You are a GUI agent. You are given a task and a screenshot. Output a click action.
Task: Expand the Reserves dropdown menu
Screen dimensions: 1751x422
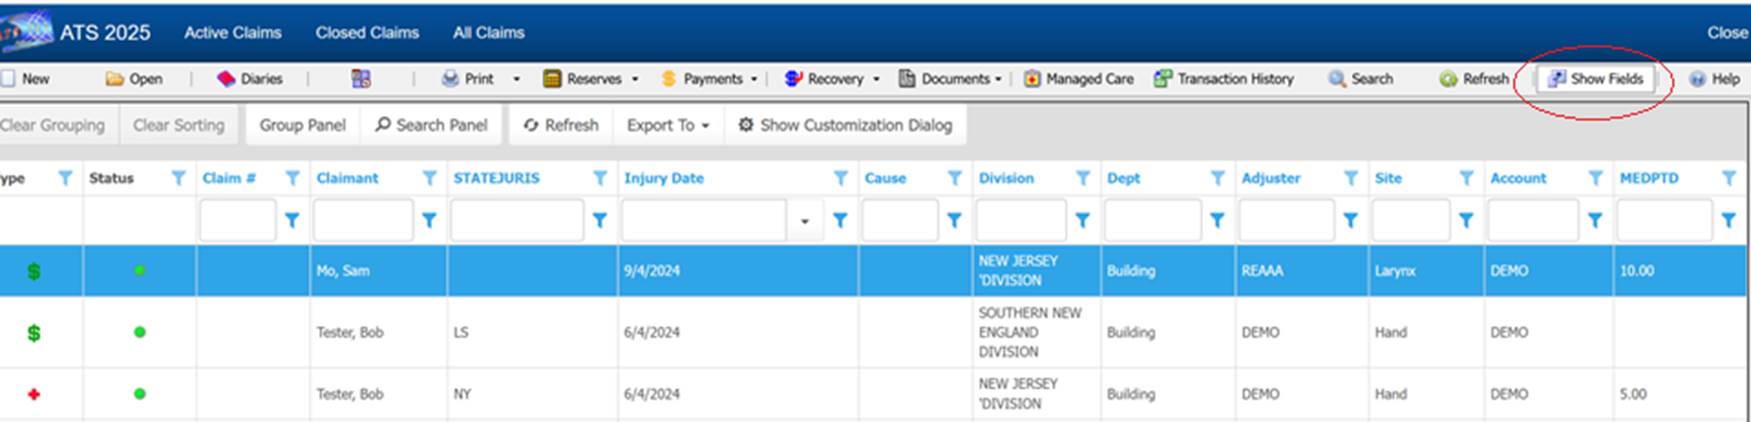pos(634,79)
